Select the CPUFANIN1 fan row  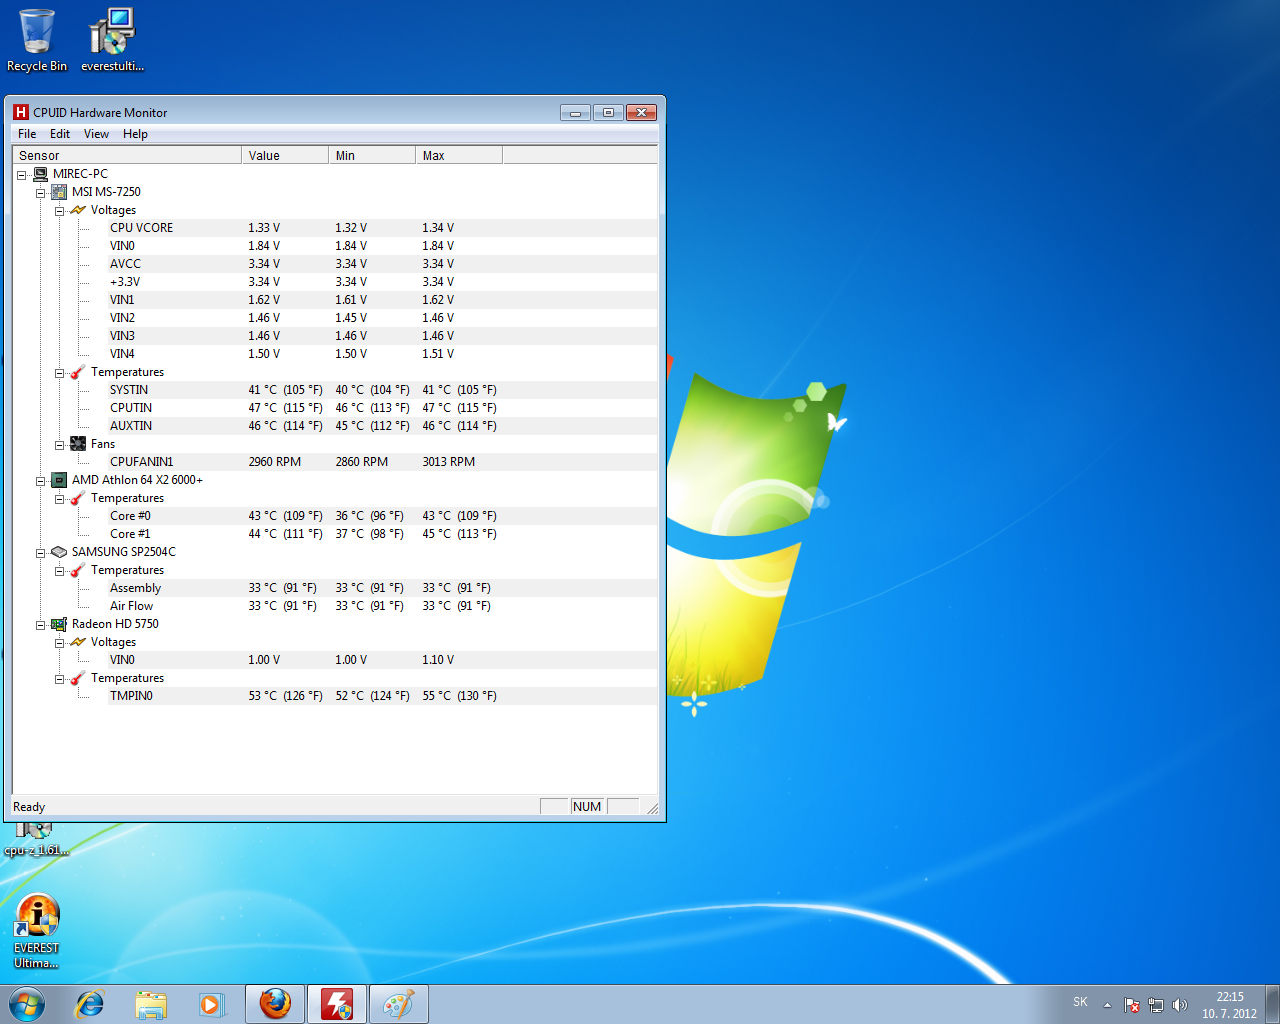tap(383, 462)
